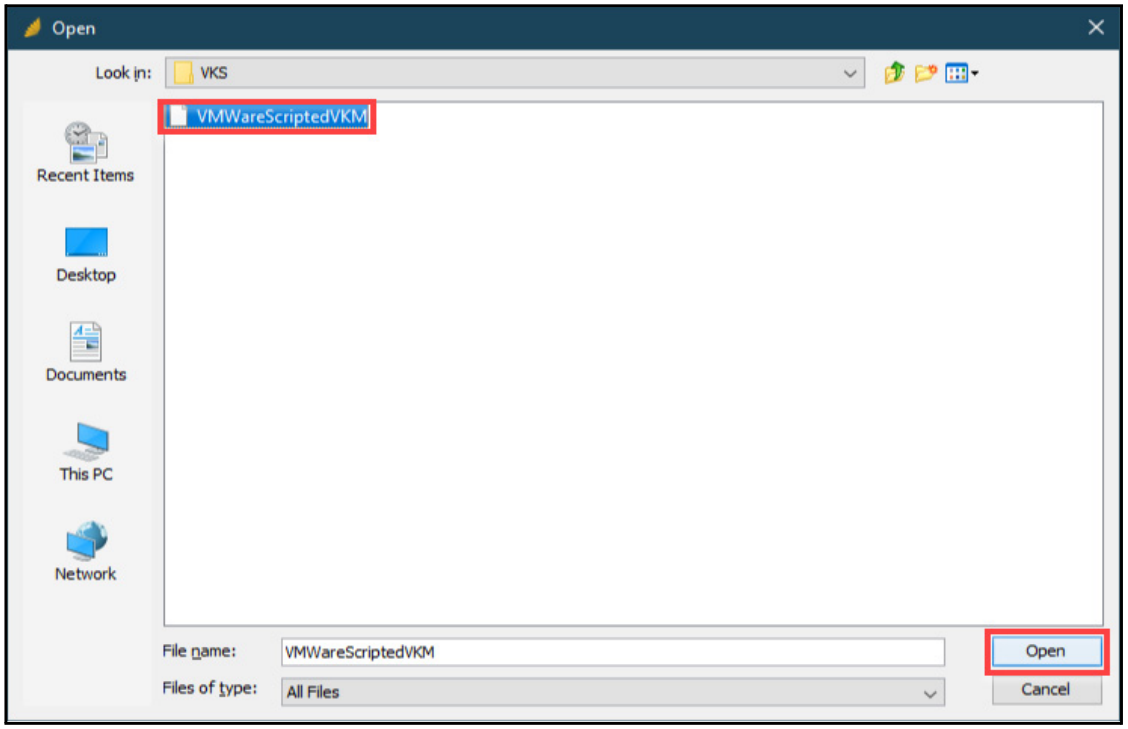Close the Open dialog window

pos(1096,27)
